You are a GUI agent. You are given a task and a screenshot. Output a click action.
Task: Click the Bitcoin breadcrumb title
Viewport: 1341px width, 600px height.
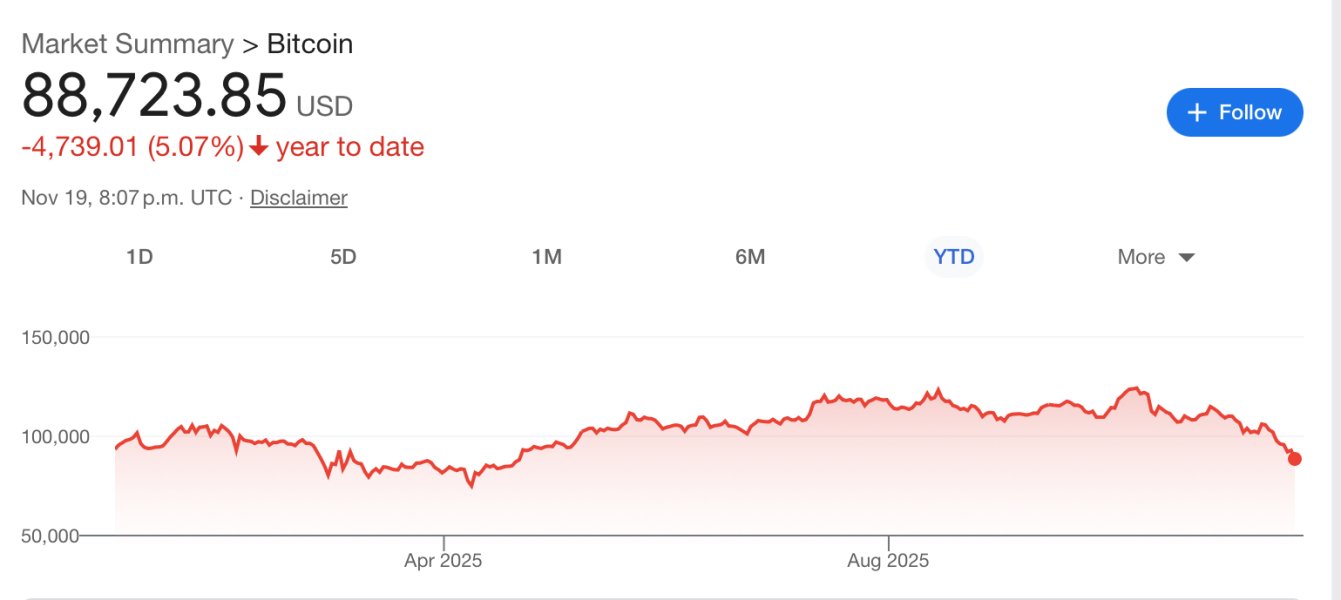310,44
